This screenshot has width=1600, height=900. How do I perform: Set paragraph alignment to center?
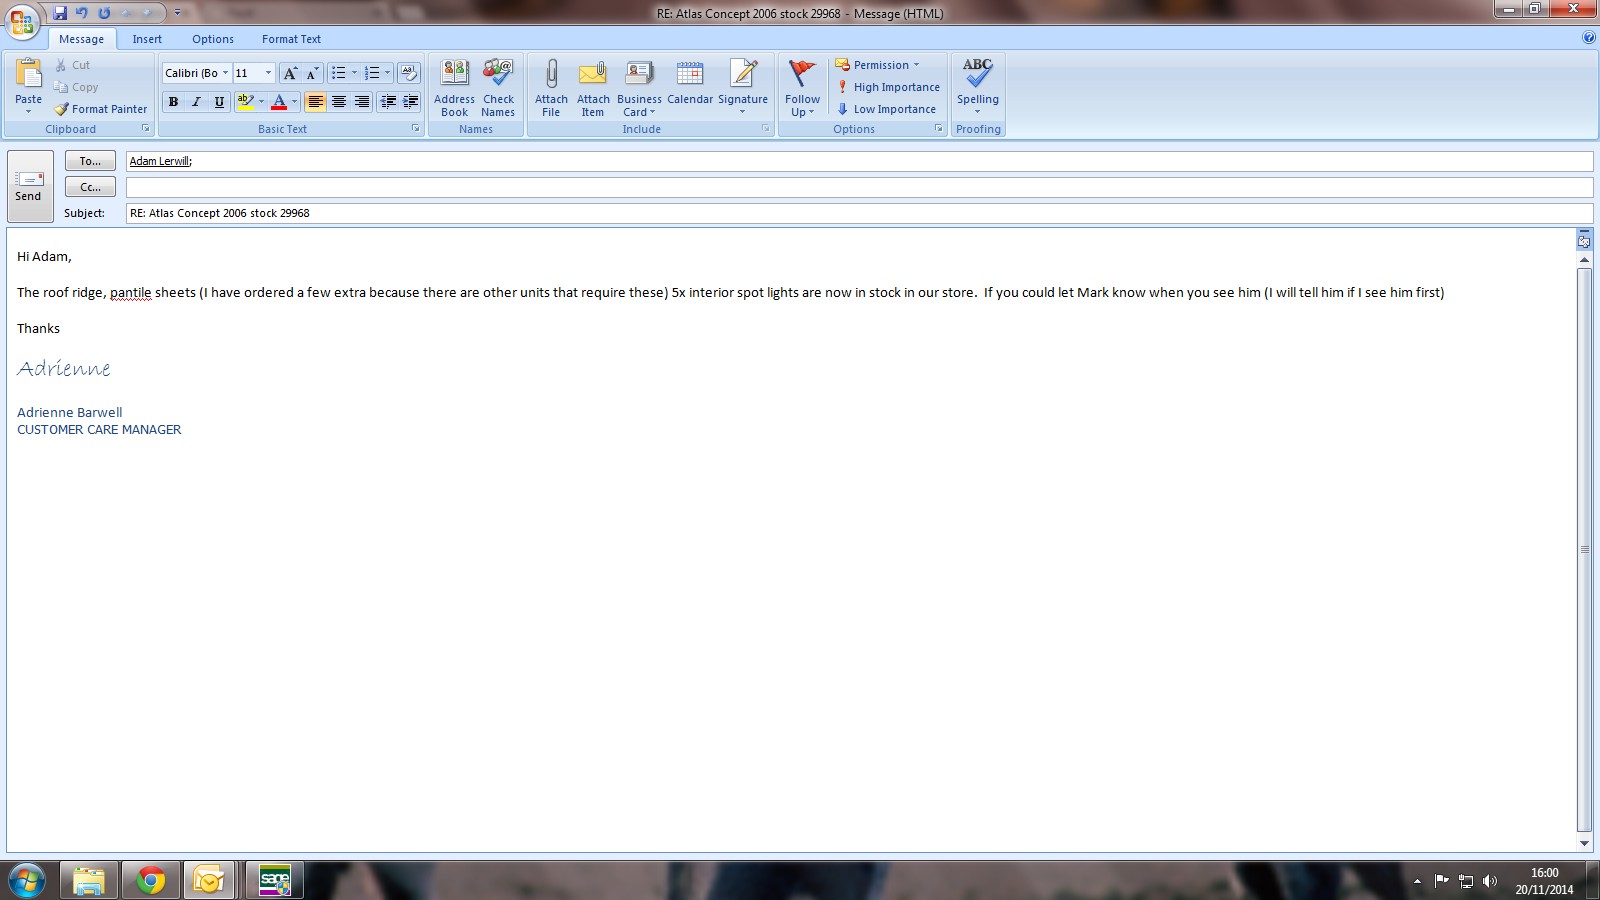click(x=339, y=102)
